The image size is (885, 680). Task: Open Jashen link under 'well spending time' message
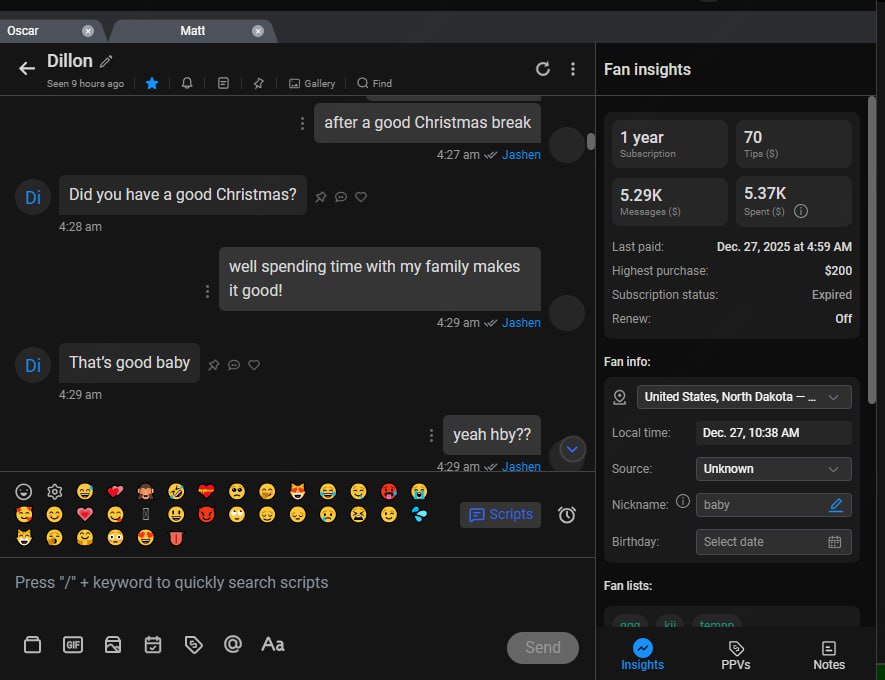pos(521,323)
